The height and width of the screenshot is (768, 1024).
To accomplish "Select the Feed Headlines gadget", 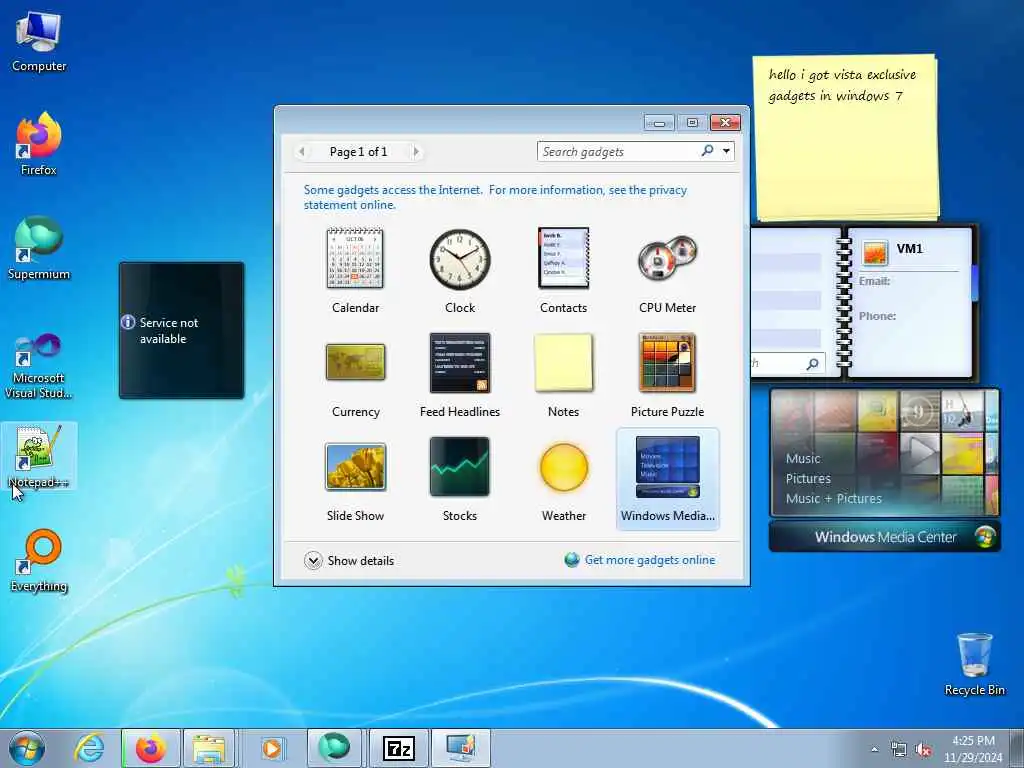I will click(460, 375).
